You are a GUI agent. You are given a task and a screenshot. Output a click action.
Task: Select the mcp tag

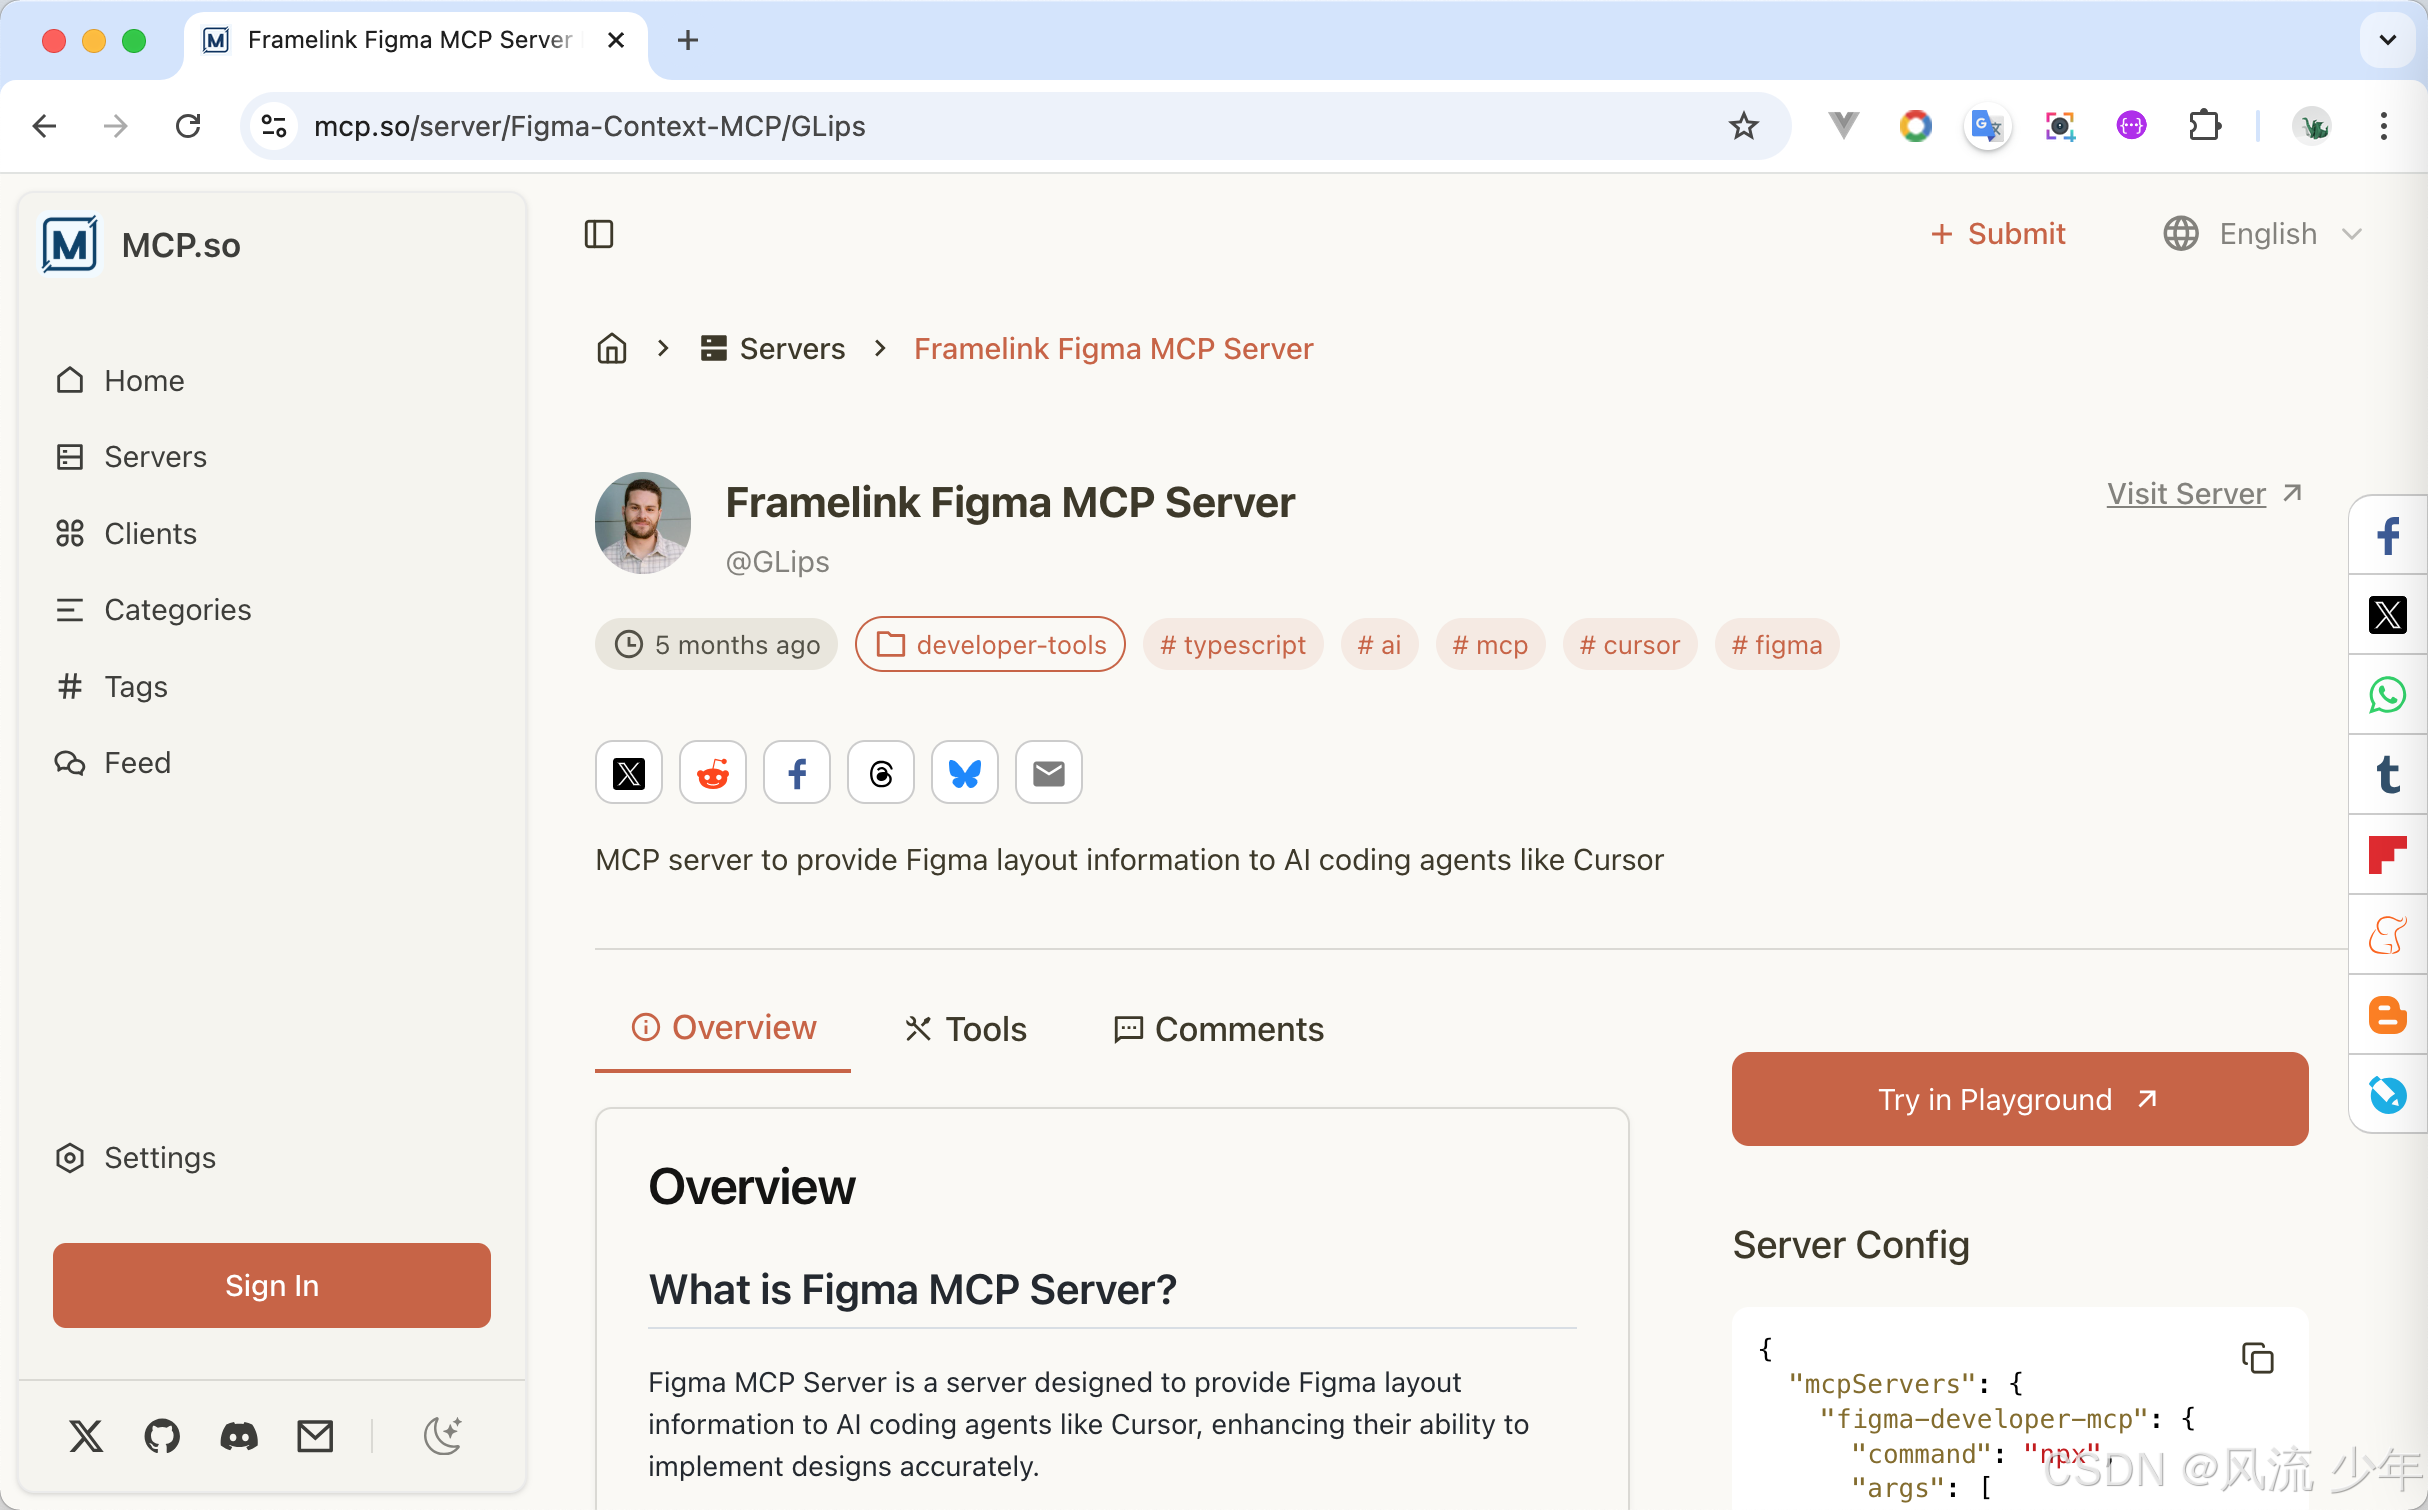click(1490, 645)
